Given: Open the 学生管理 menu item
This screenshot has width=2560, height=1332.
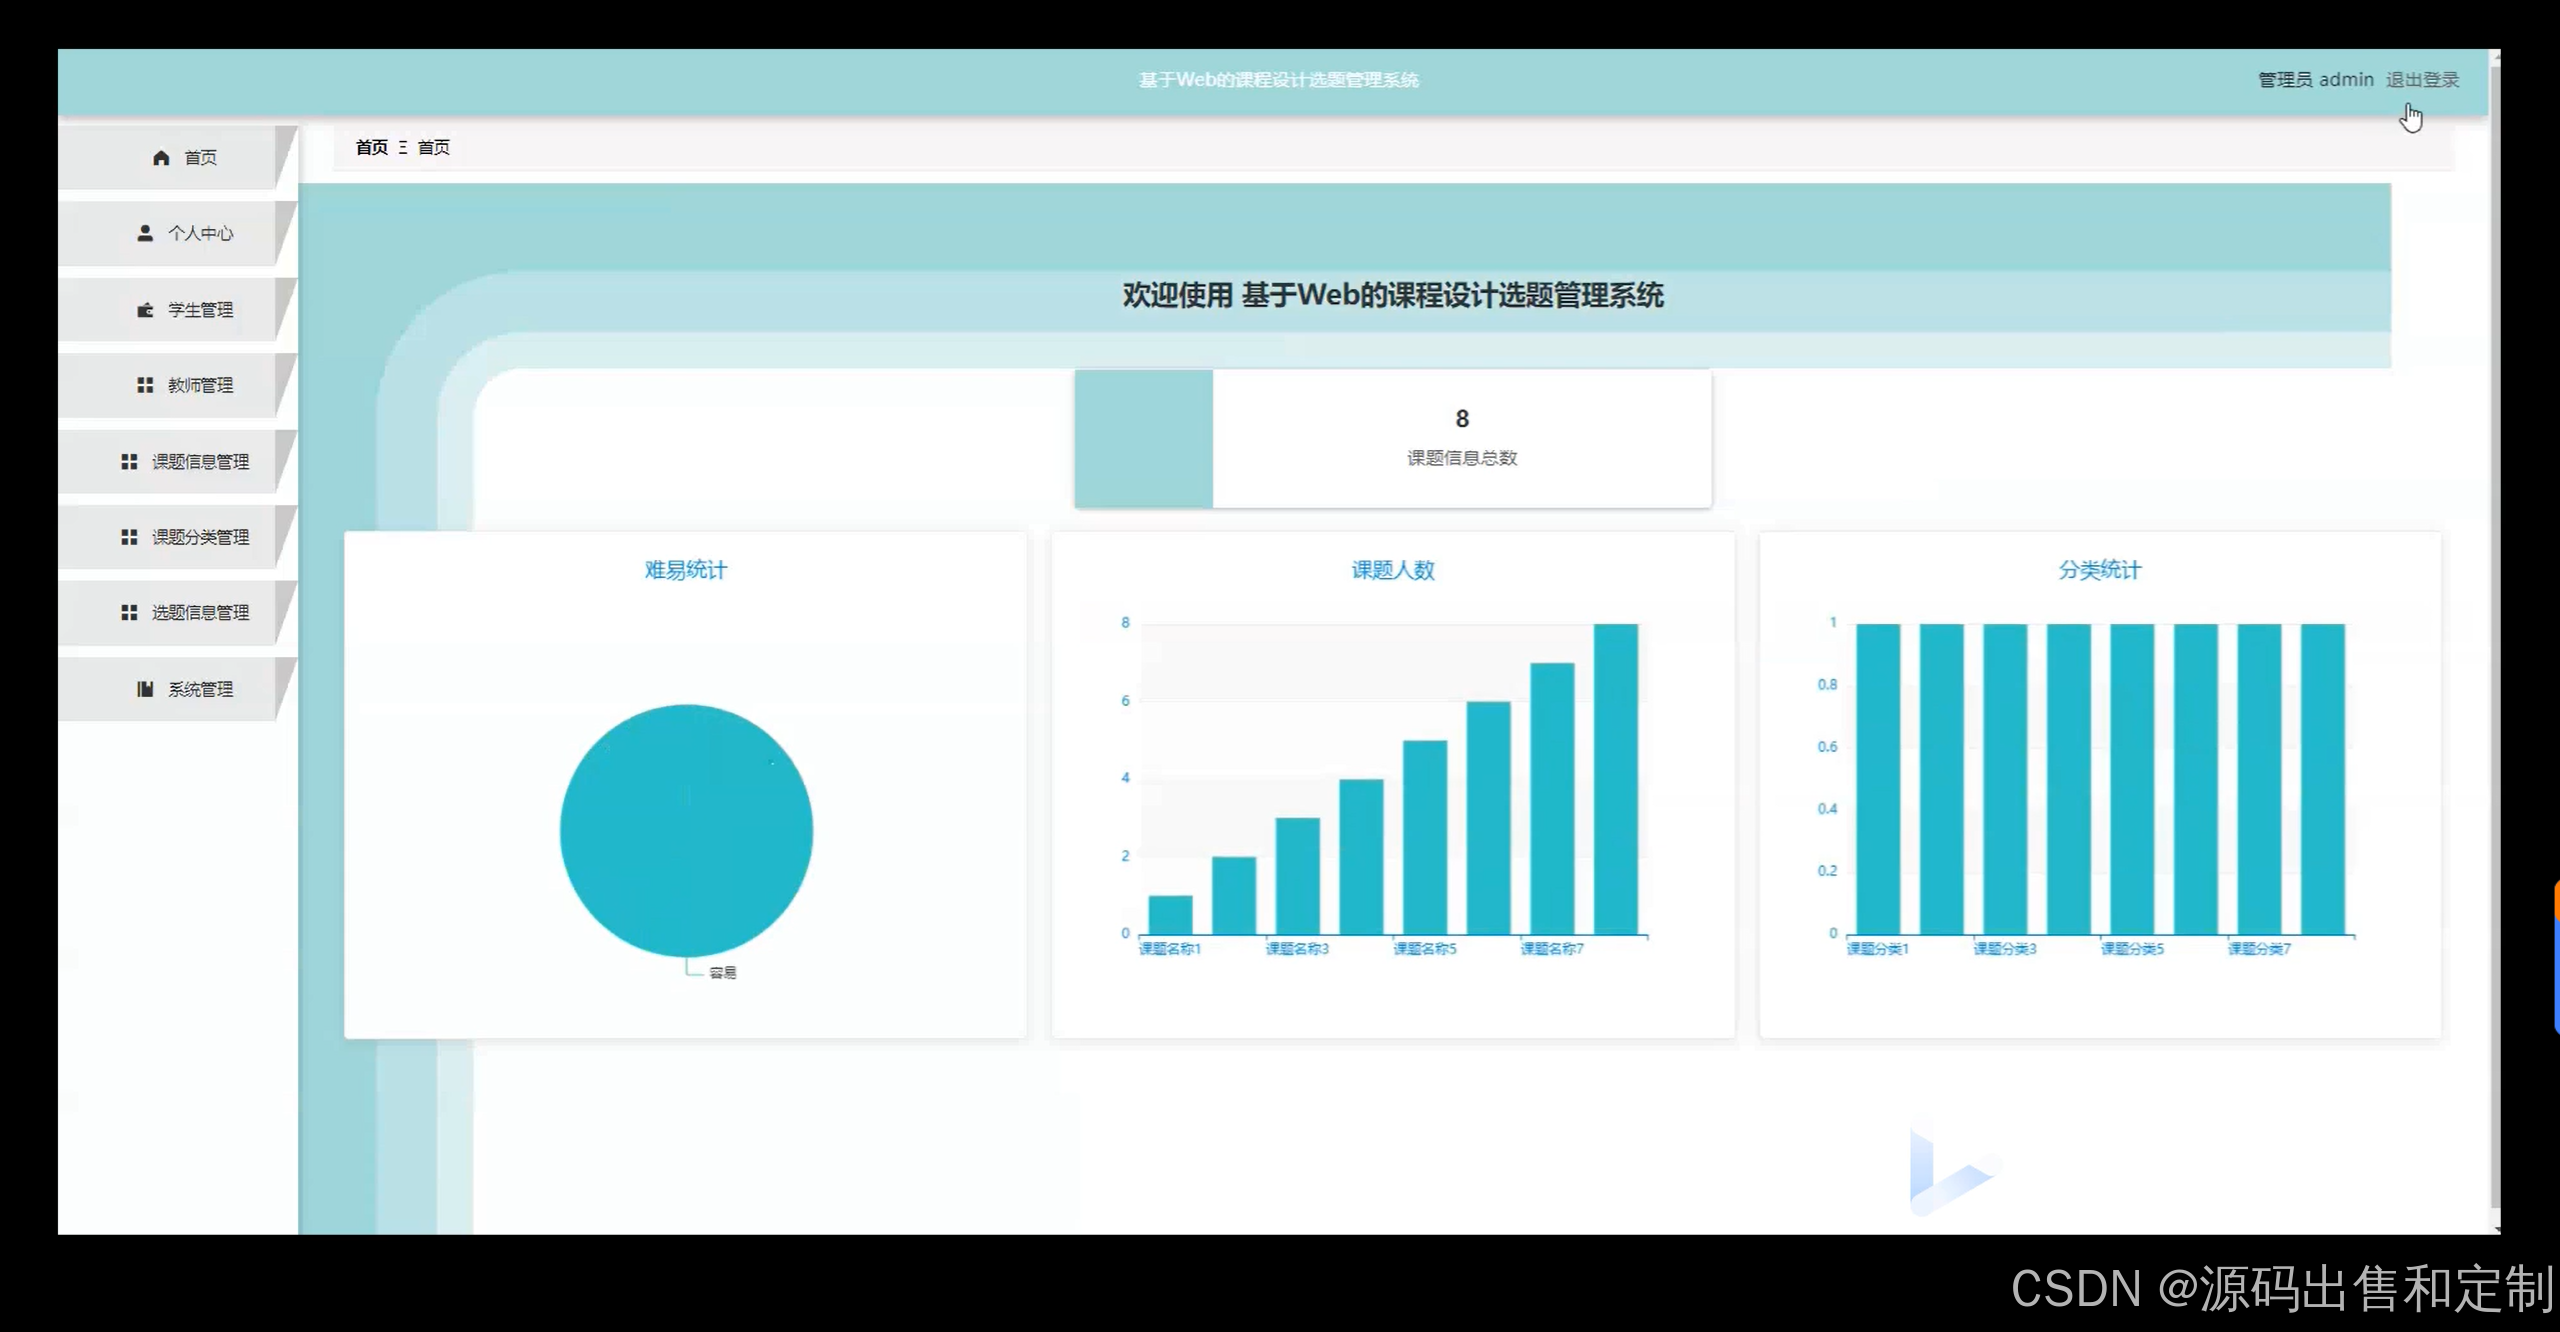Looking at the screenshot, I should [200, 310].
